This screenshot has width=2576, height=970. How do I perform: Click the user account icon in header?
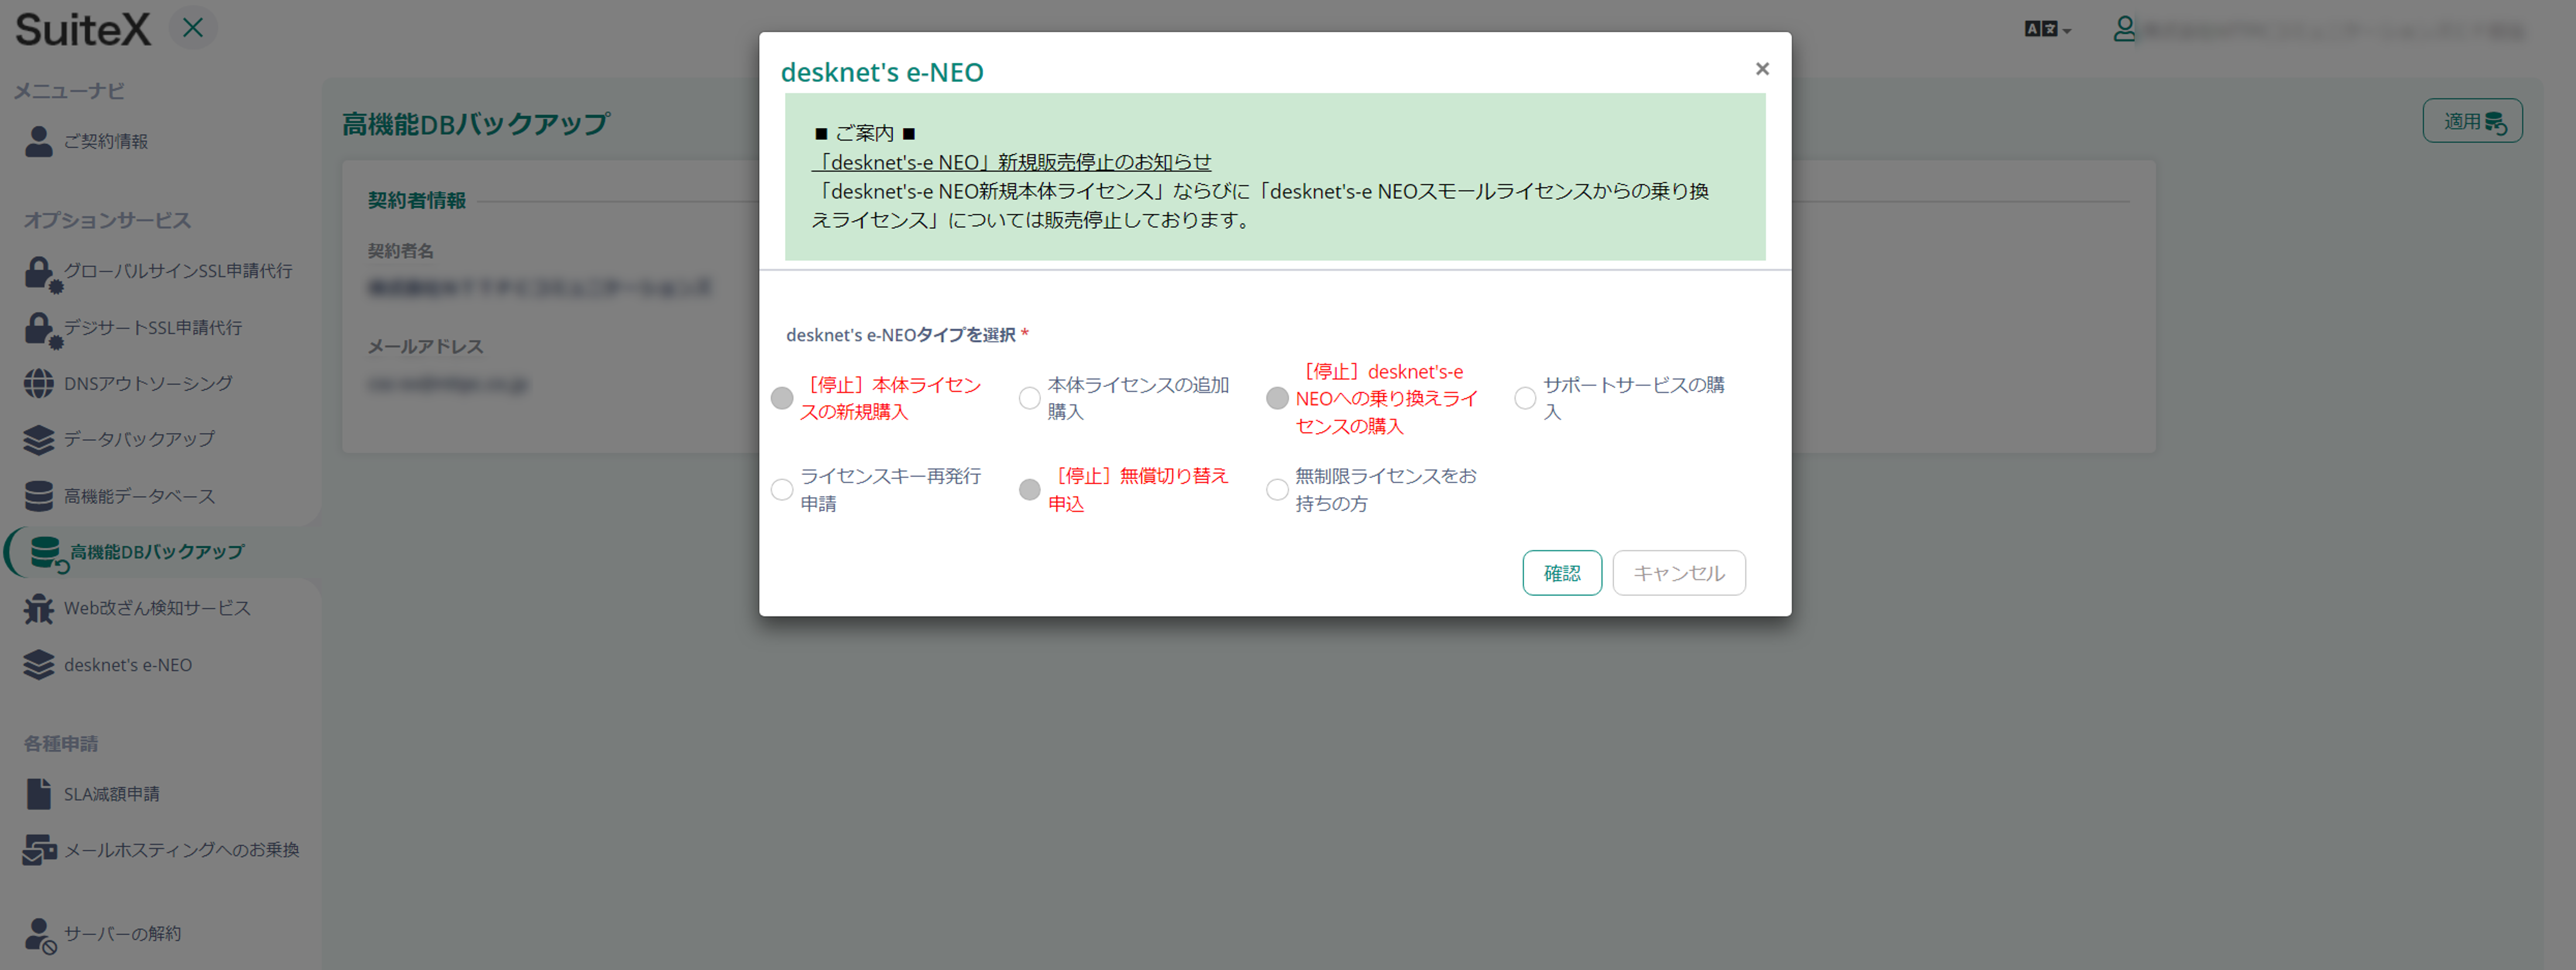[2124, 29]
